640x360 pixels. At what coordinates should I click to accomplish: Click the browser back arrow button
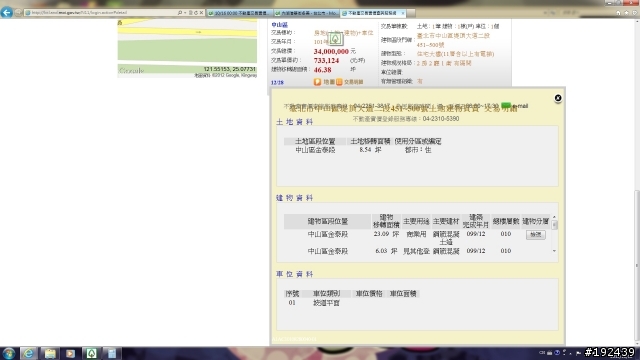[x=7, y=13]
